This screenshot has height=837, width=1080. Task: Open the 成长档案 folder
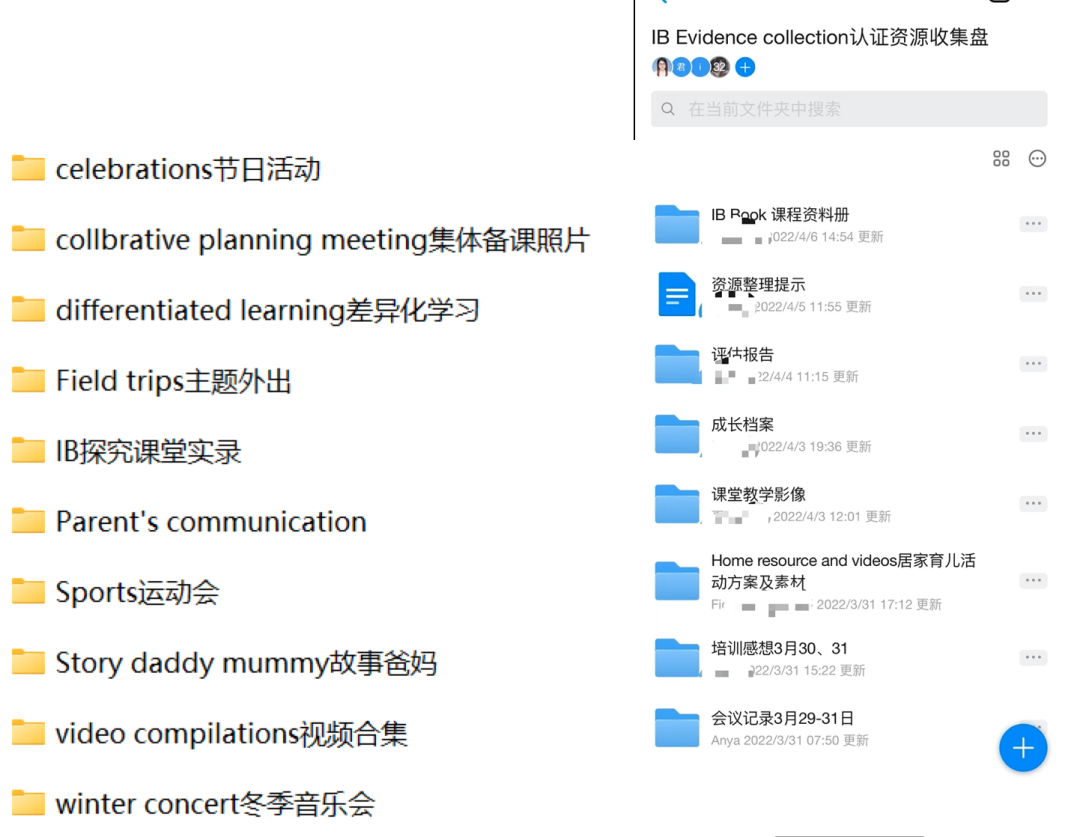click(742, 425)
